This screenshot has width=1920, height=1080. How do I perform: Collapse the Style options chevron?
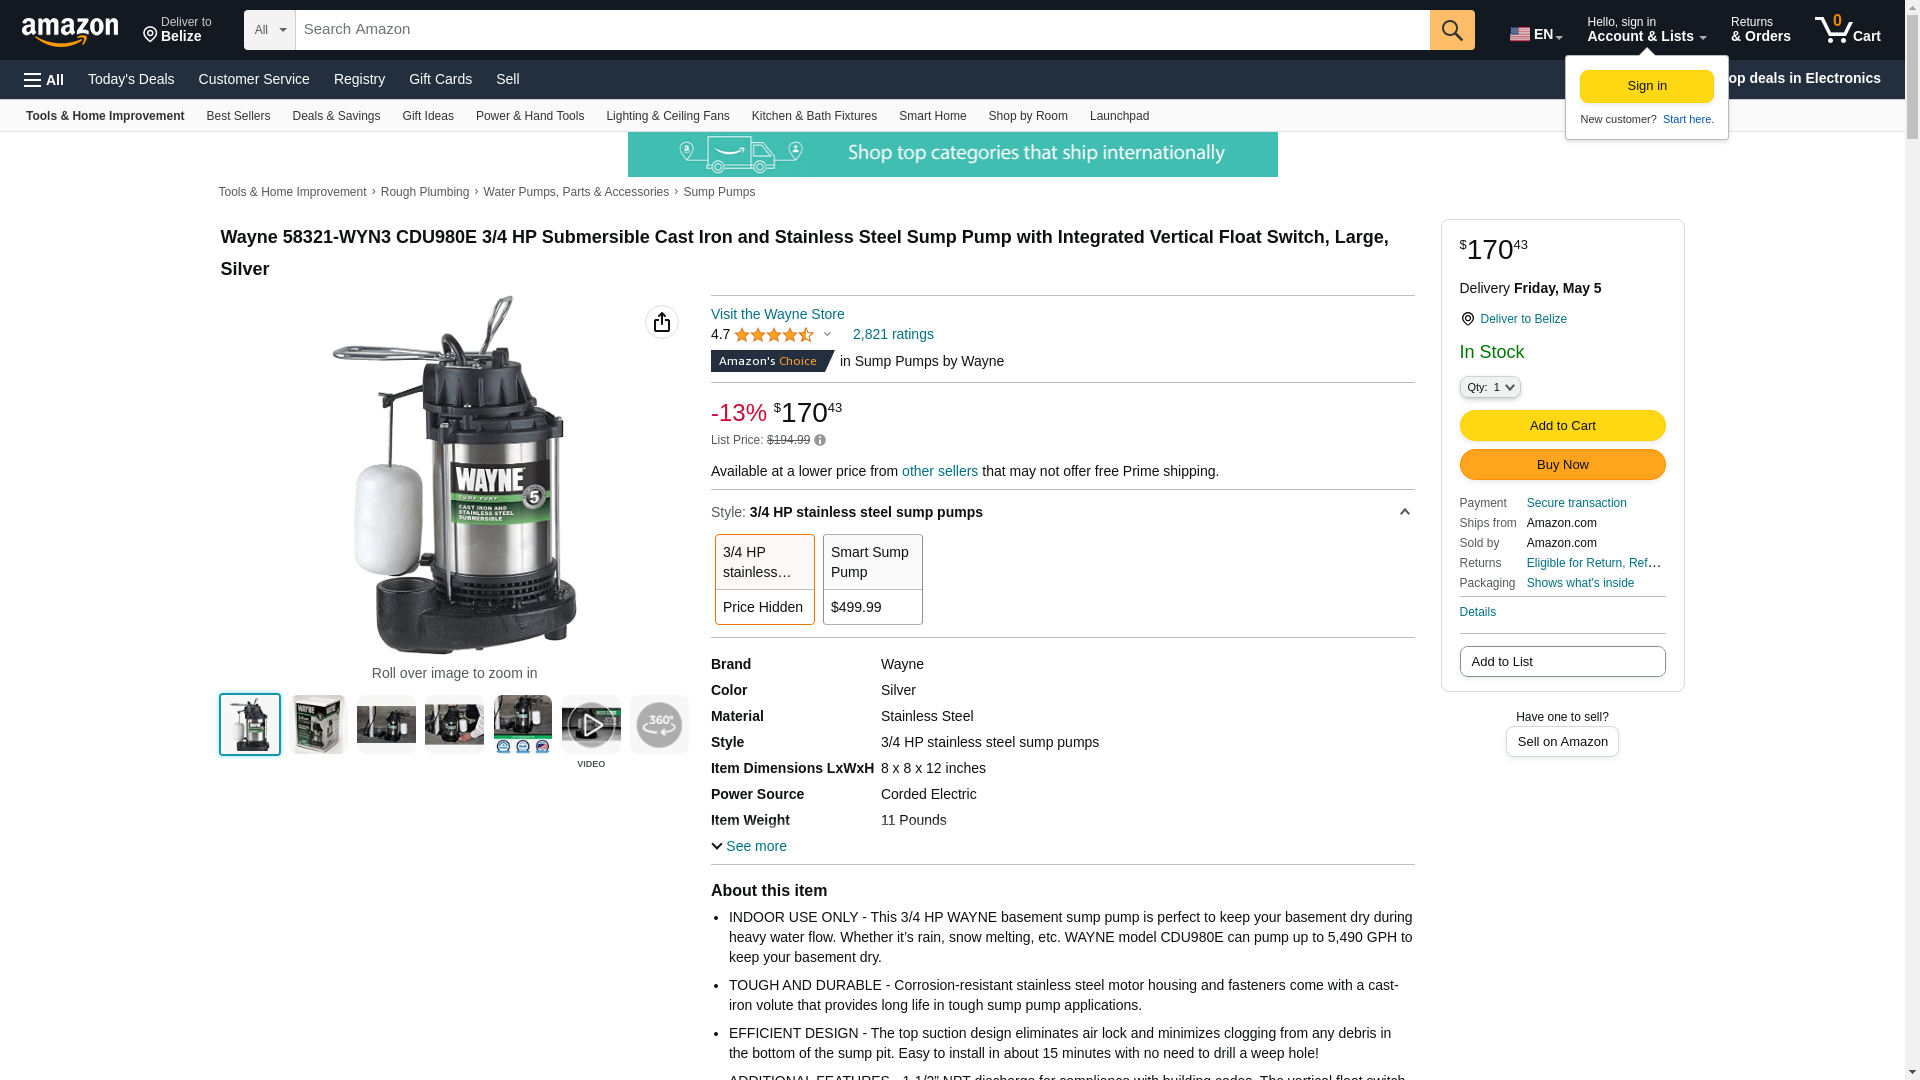click(1404, 512)
